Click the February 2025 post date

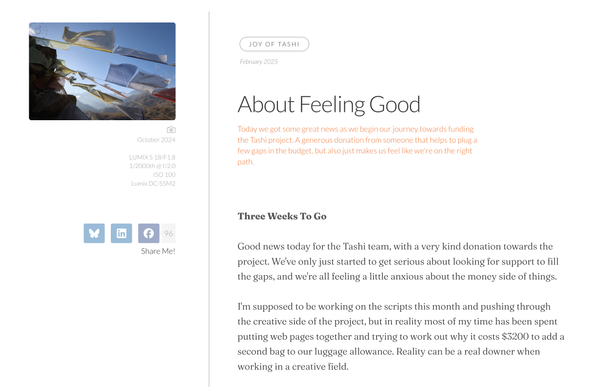(x=259, y=62)
